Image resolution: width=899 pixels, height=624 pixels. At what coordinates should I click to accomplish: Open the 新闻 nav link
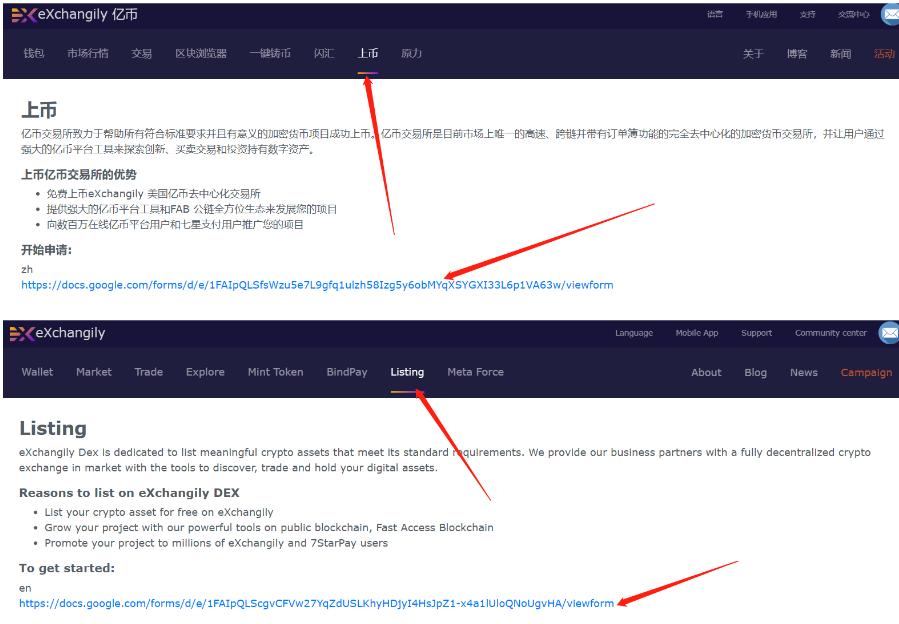point(841,54)
